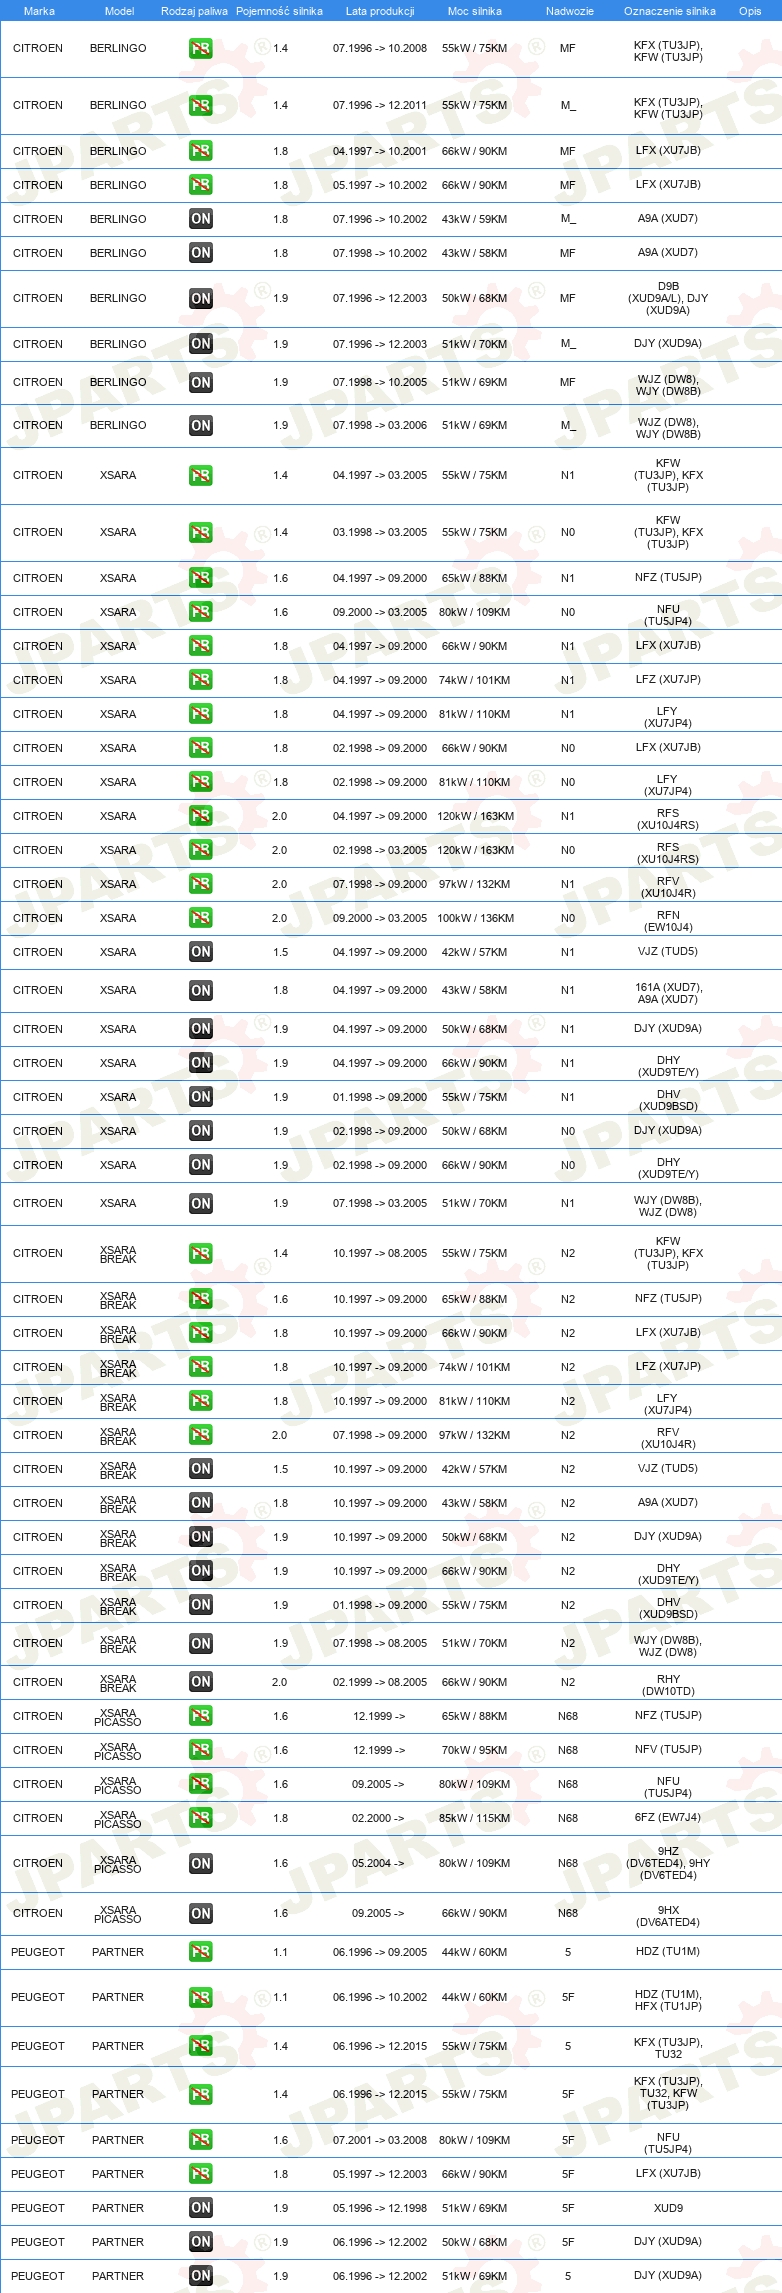Viewport: 782px width, 2293px height.
Task: Click diesel ON icon in Xsara 161A (XUD7) row
Action: [201, 991]
